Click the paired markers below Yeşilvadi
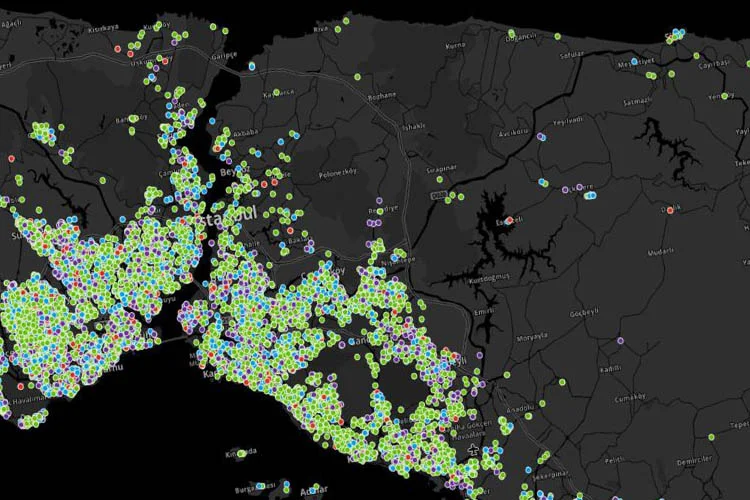Image resolution: width=750 pixels, height=500 pixels. (x=542, y=137)
